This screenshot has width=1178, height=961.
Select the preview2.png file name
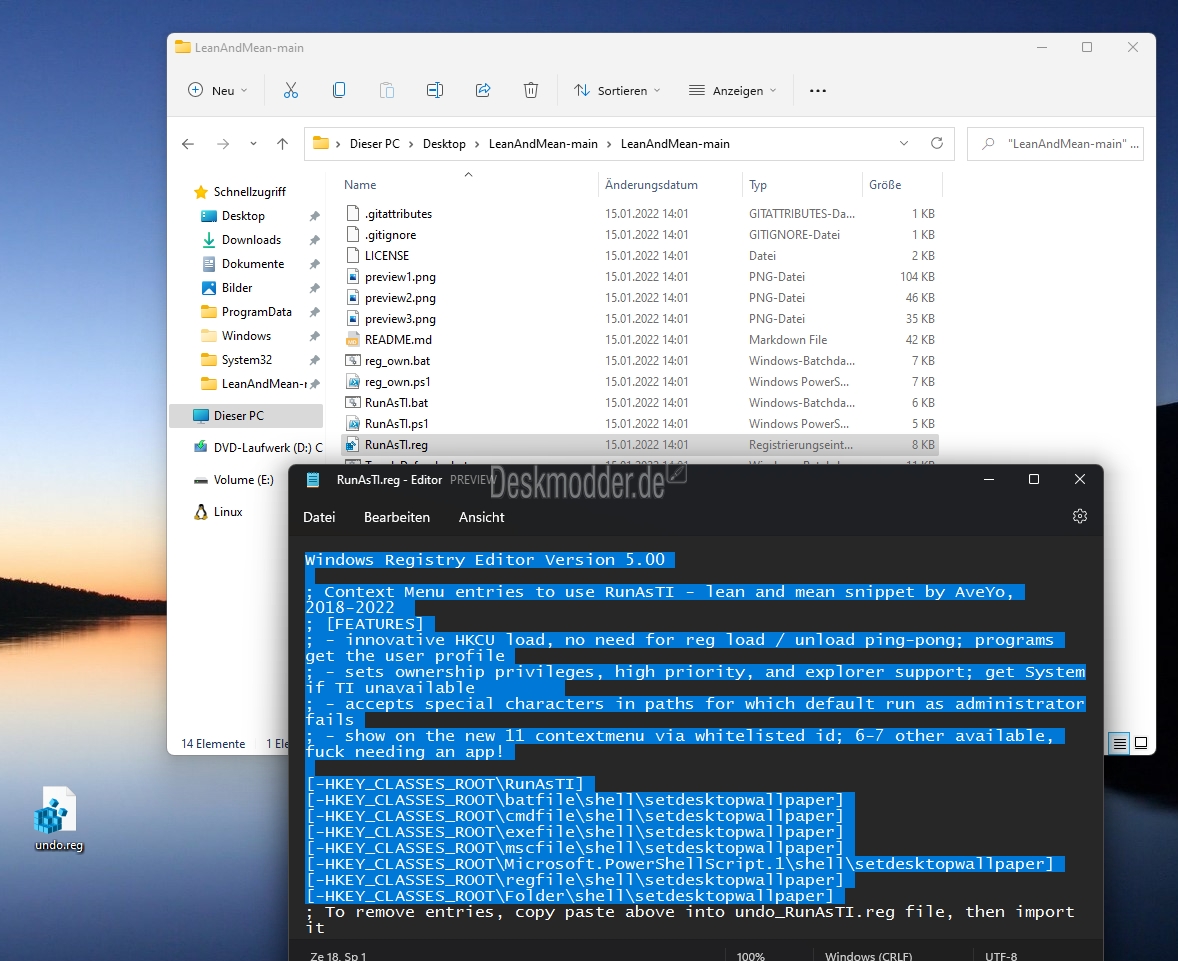[400, 298]
